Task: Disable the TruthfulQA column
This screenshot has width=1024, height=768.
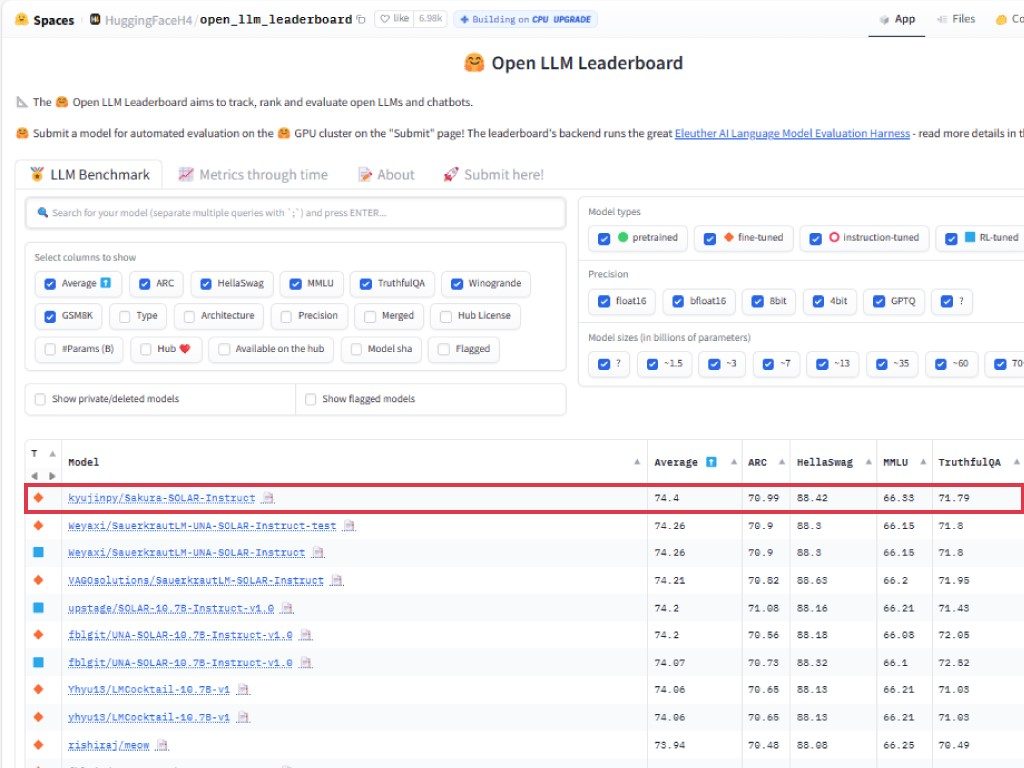Action: [x=366, y=284]
